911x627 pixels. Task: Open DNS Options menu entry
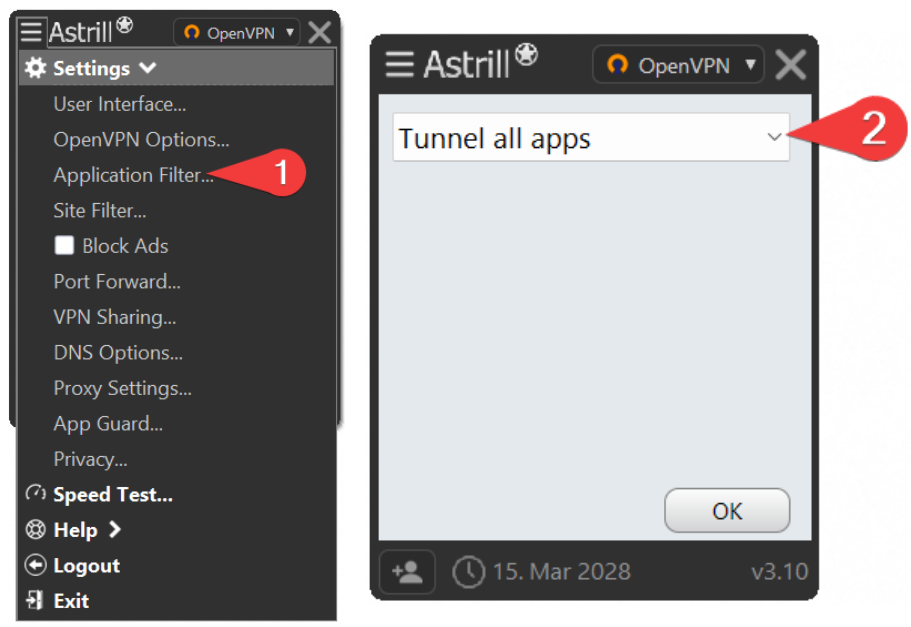[118, 353]
